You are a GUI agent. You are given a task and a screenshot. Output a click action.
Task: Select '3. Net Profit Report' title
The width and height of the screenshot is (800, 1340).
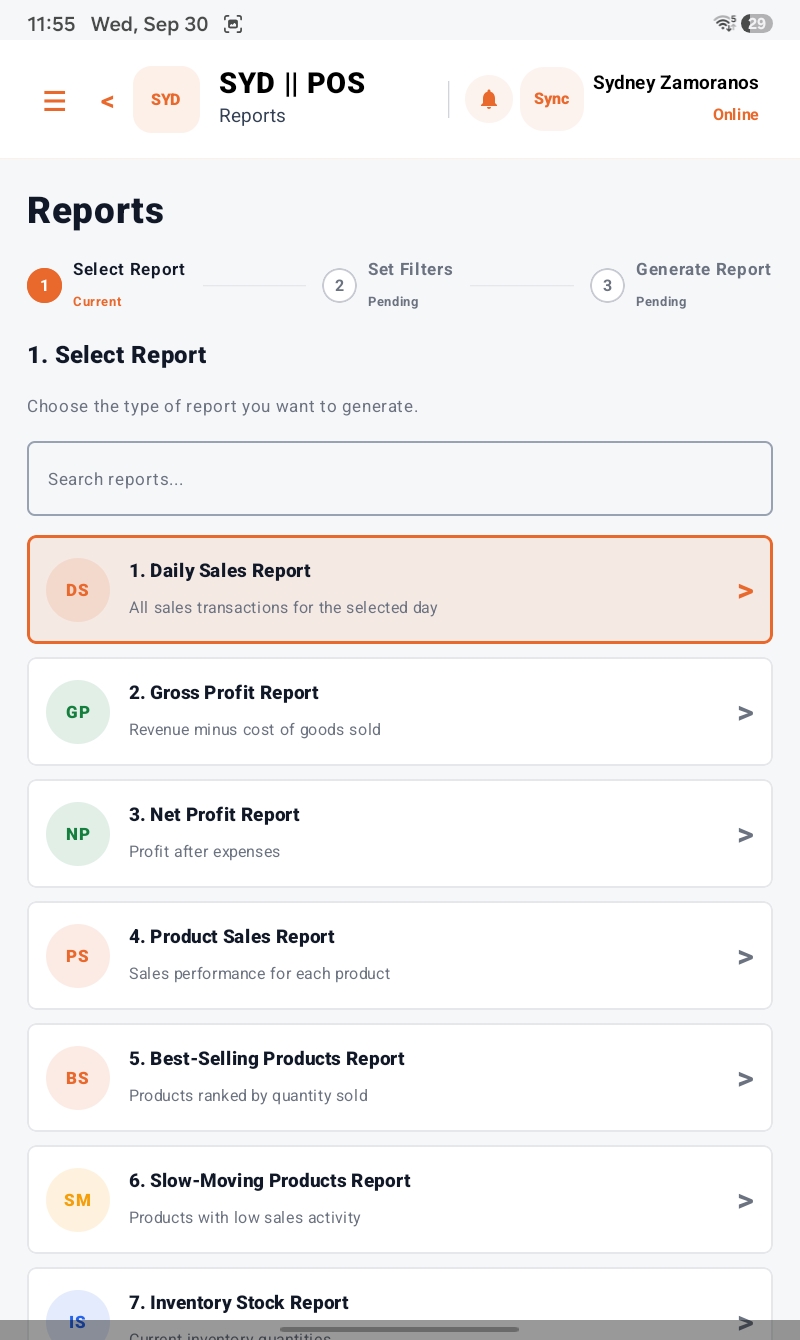[214, 815]
